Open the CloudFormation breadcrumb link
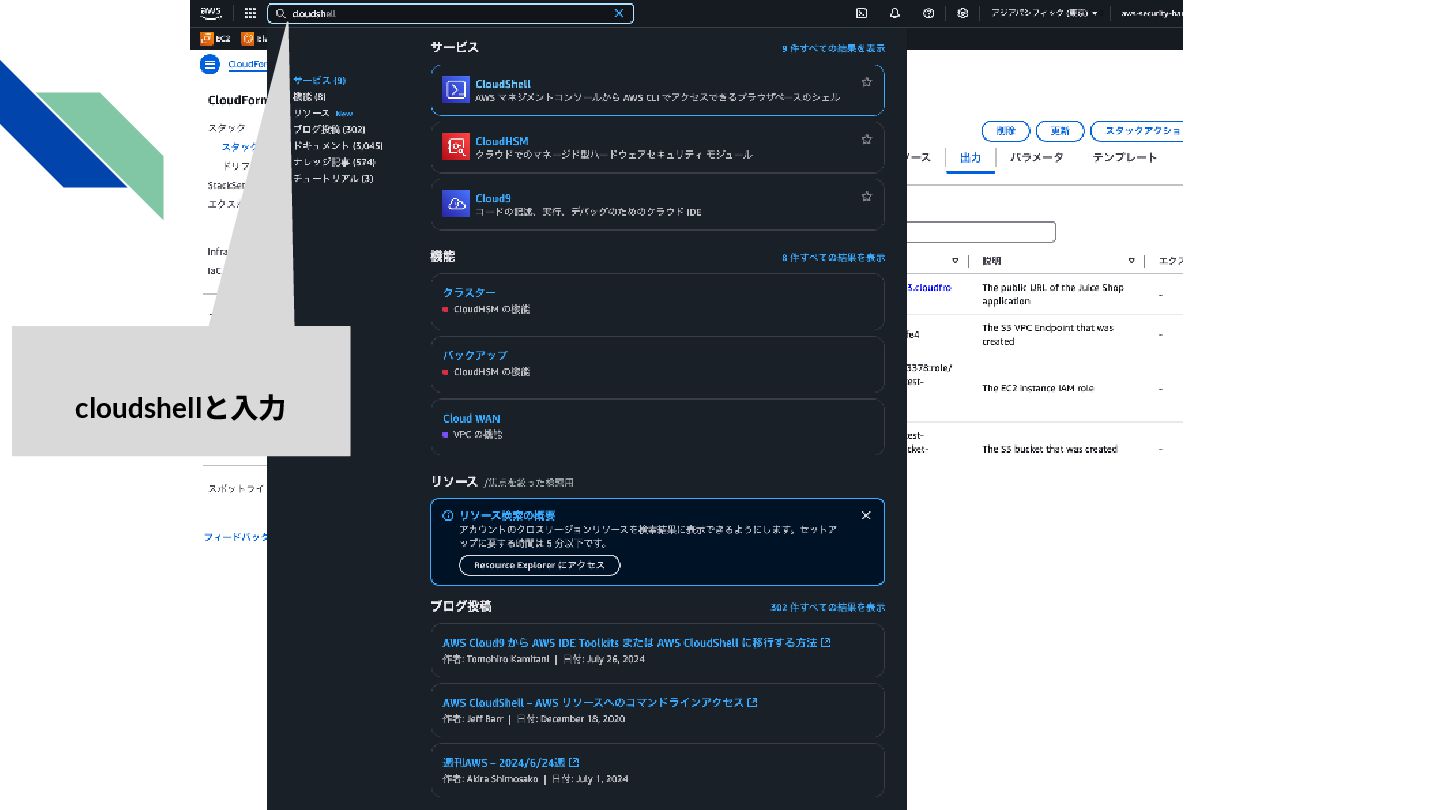Image resolution: width=1440 pixels, height=810 pixels. (247, 65)
